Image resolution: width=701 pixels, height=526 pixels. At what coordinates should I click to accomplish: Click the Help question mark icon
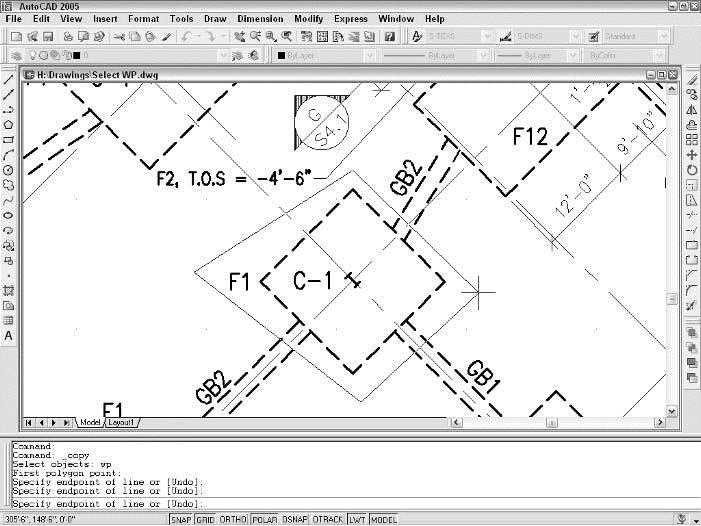pyautogui.click(x=390, y=37)
